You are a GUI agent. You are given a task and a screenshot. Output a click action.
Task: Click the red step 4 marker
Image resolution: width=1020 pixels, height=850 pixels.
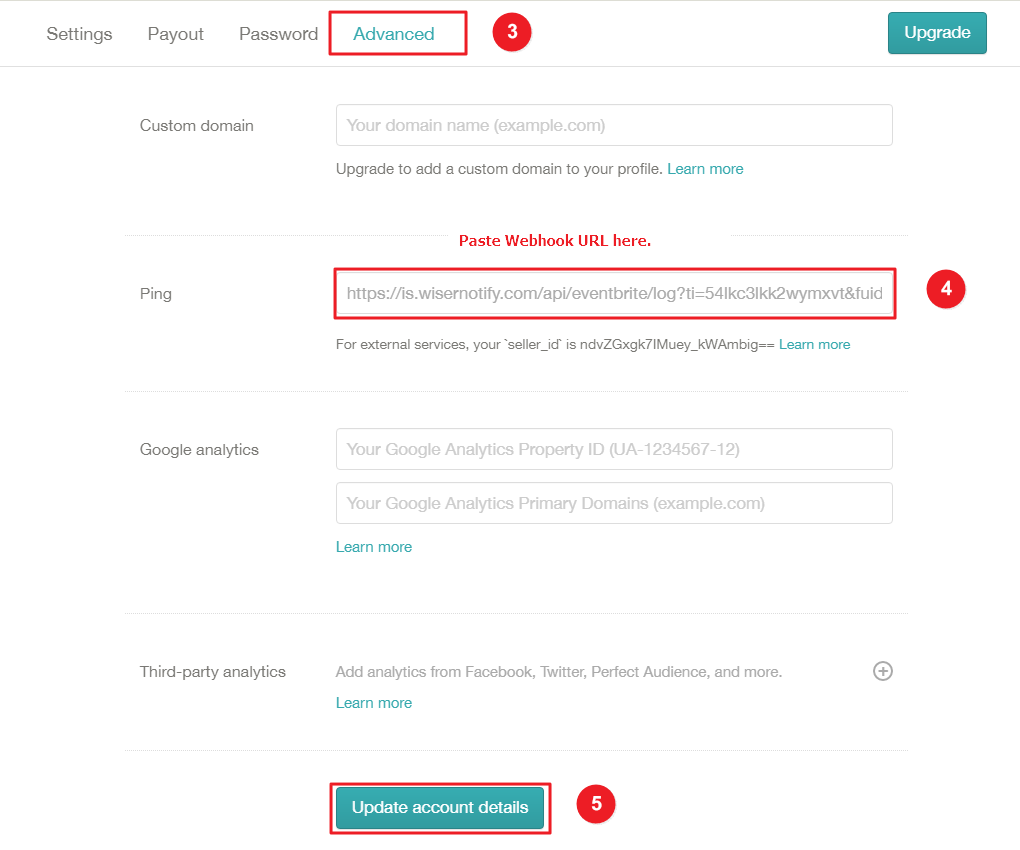click(x=946, y=289)
